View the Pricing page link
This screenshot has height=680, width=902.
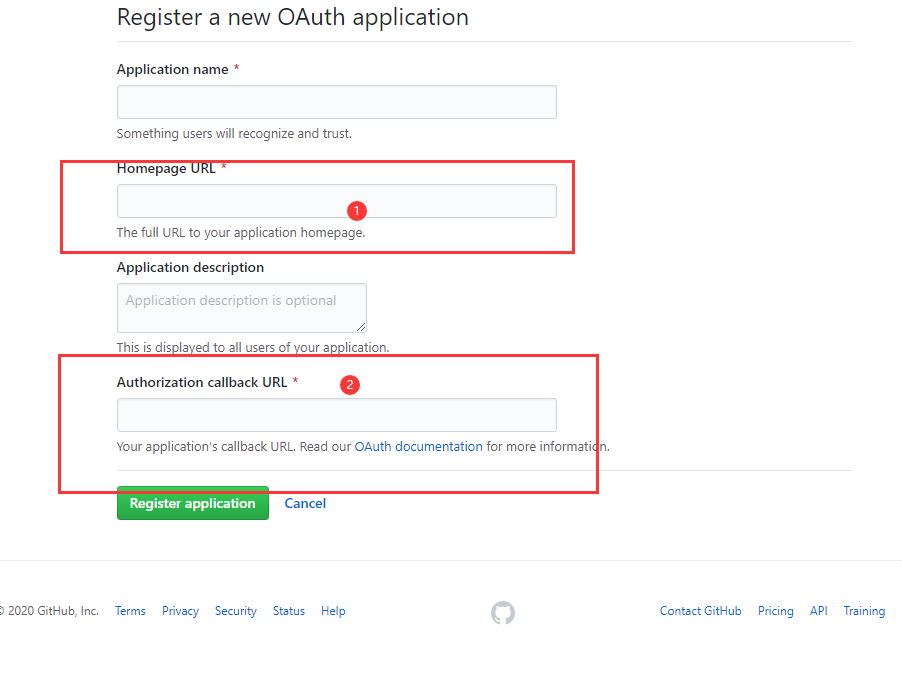[775, 611]
